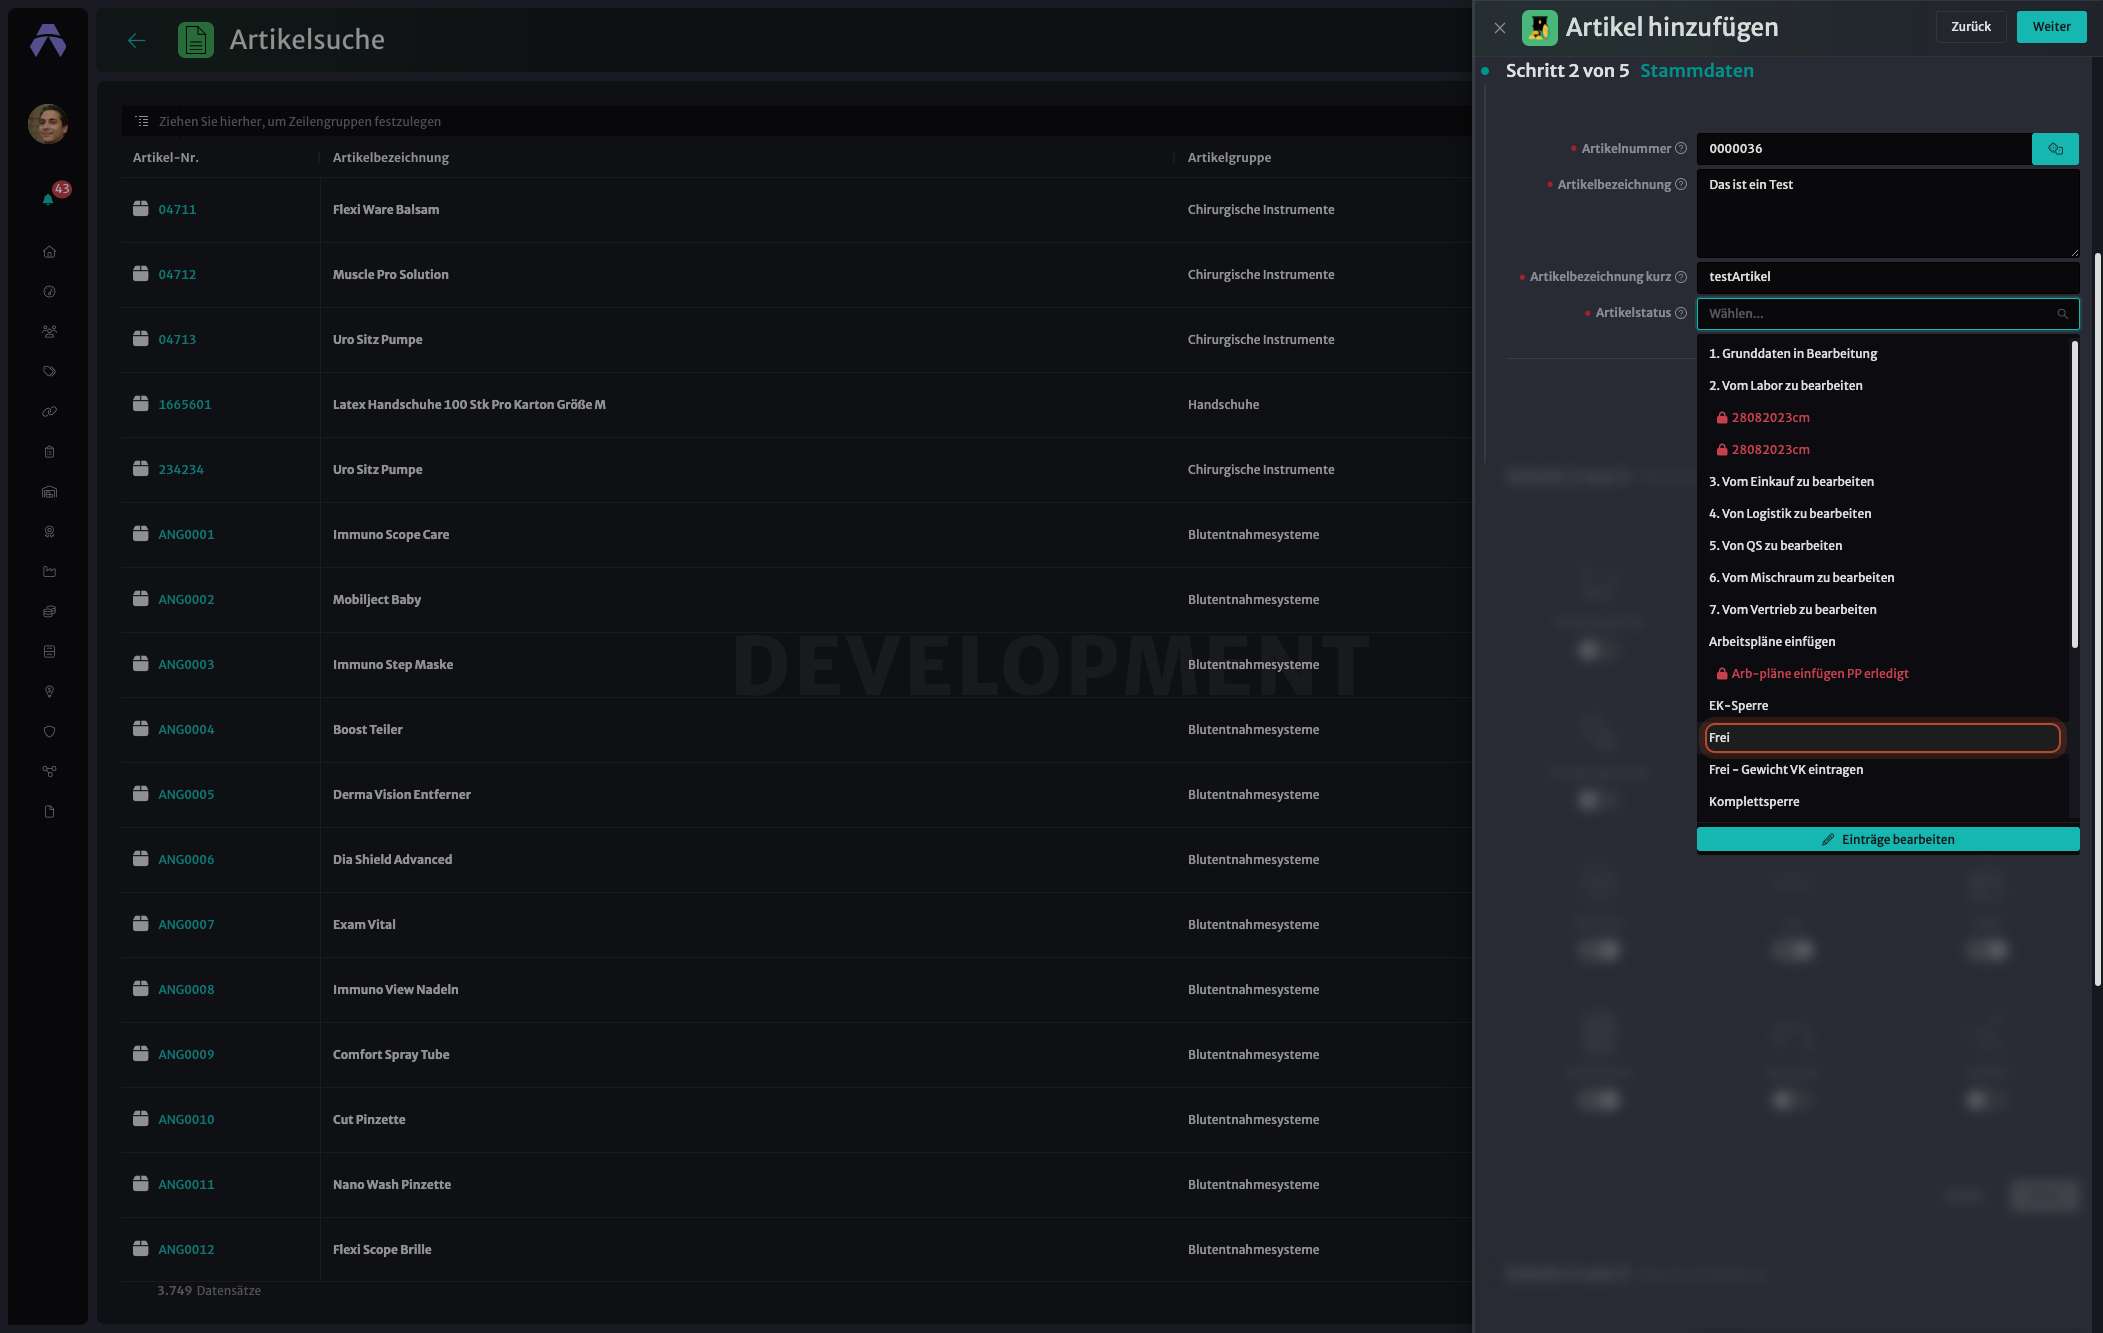Click the user avatar in sidebar
The height and width of the screenshot is (1333, 2103).
pos(48,124)
